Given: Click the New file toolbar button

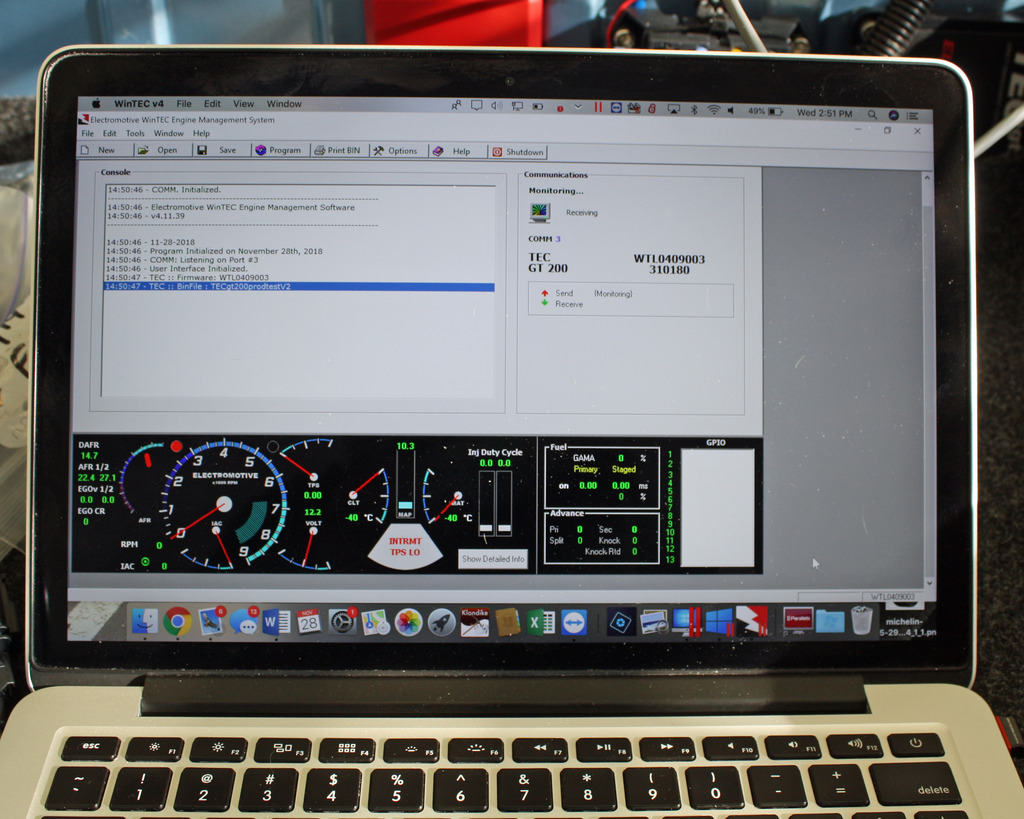Looking at the screenshot, I should [x=99, y=151].
